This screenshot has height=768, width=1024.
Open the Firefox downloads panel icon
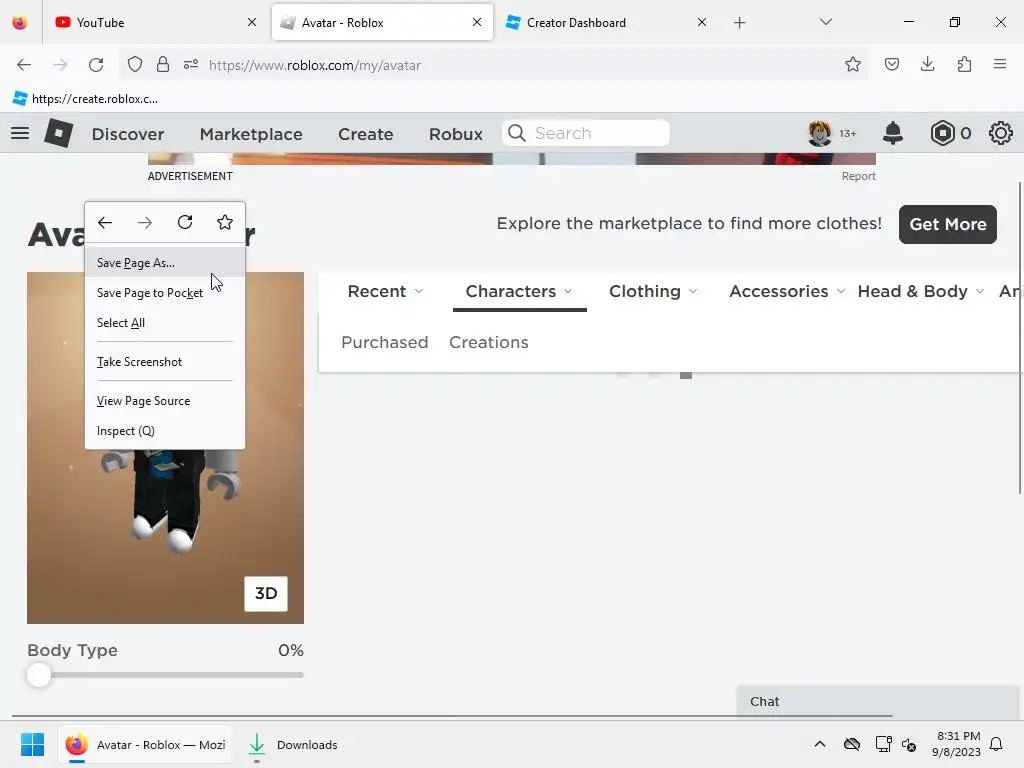[927, 65]
